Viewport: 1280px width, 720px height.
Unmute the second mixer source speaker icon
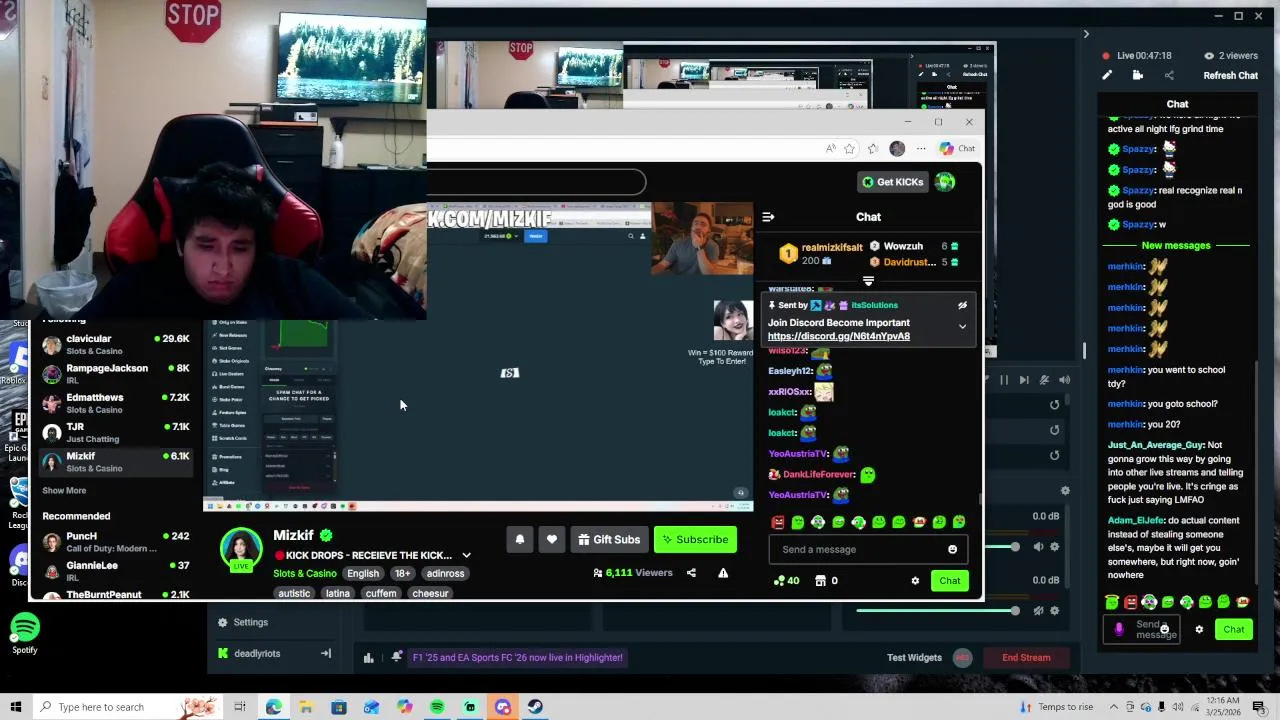click(x=1039, y=611)
